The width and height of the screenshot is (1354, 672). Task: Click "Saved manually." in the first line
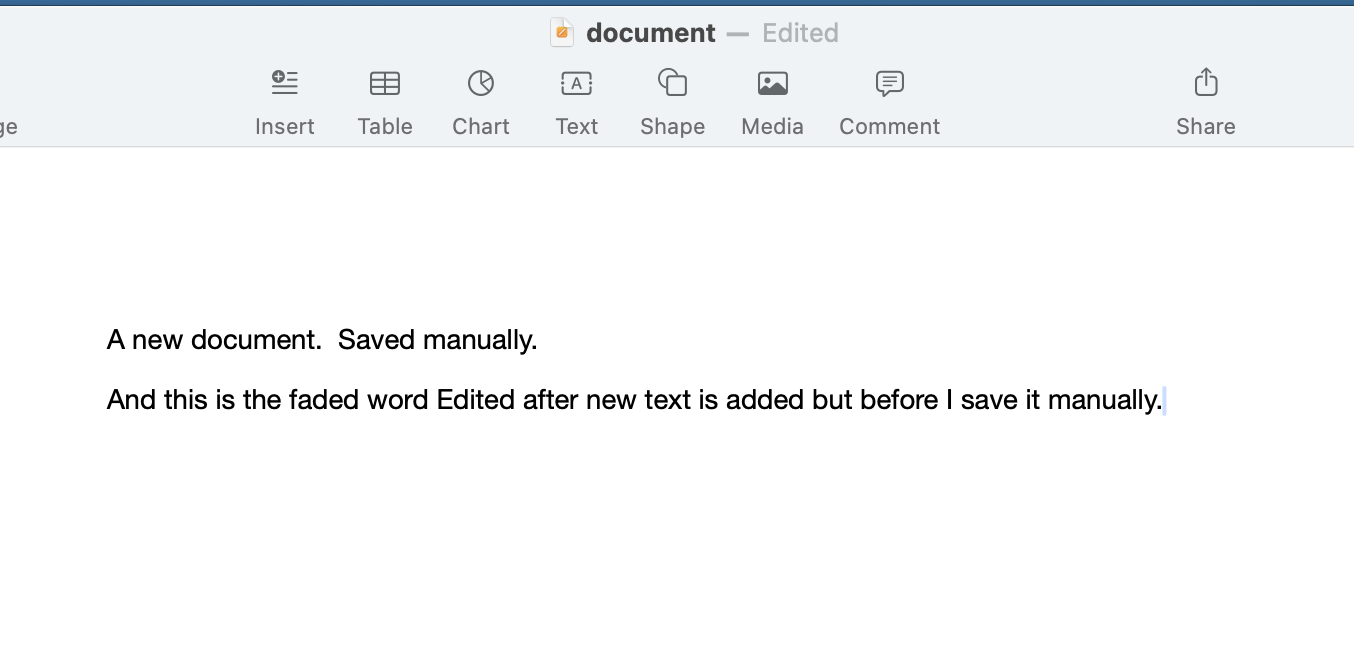[437, 340]
